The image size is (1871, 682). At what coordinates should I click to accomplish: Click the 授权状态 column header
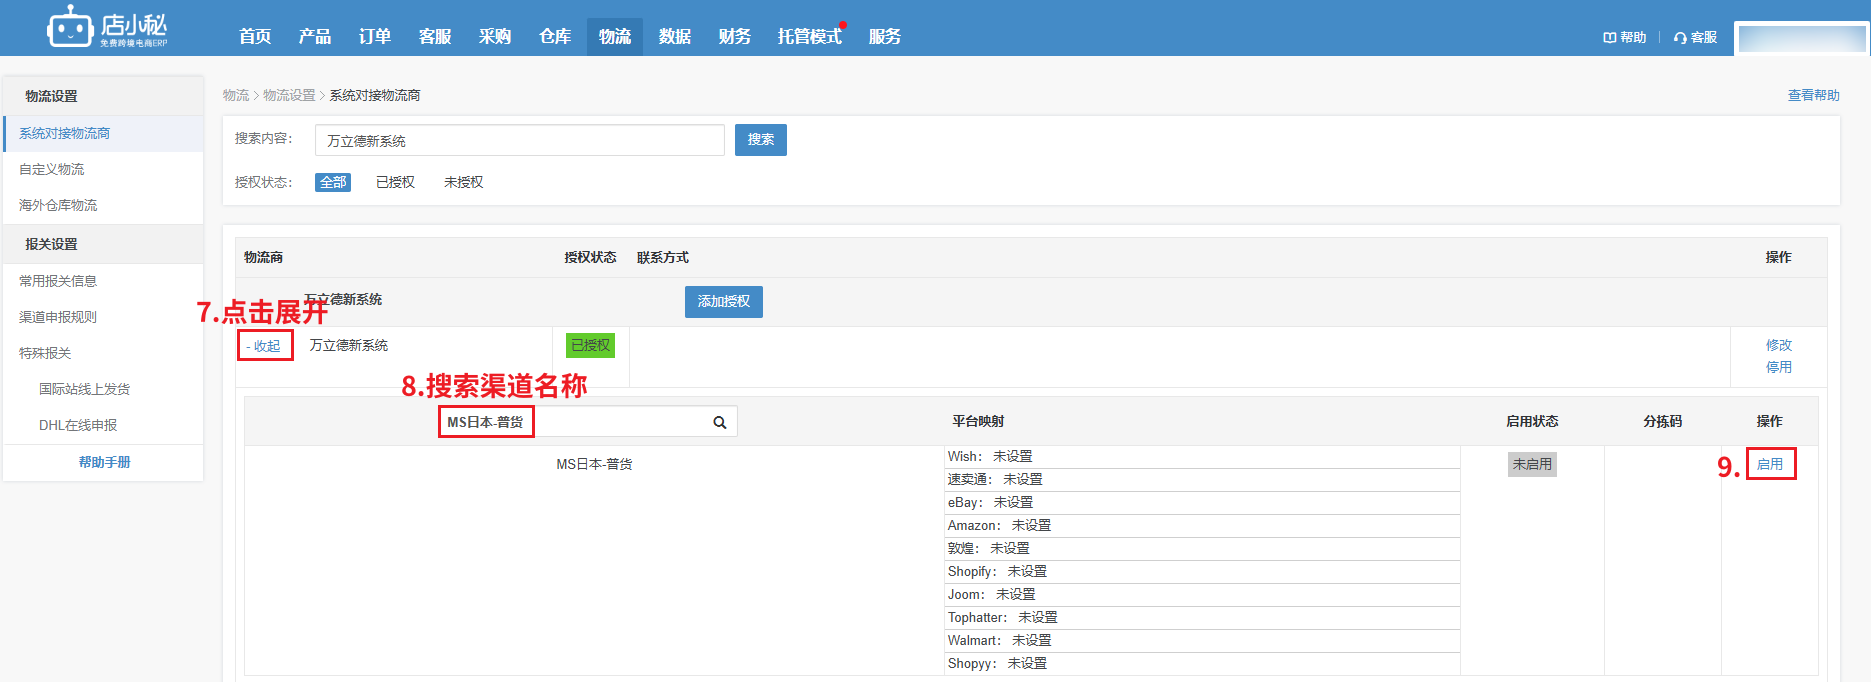click(590, 257)
